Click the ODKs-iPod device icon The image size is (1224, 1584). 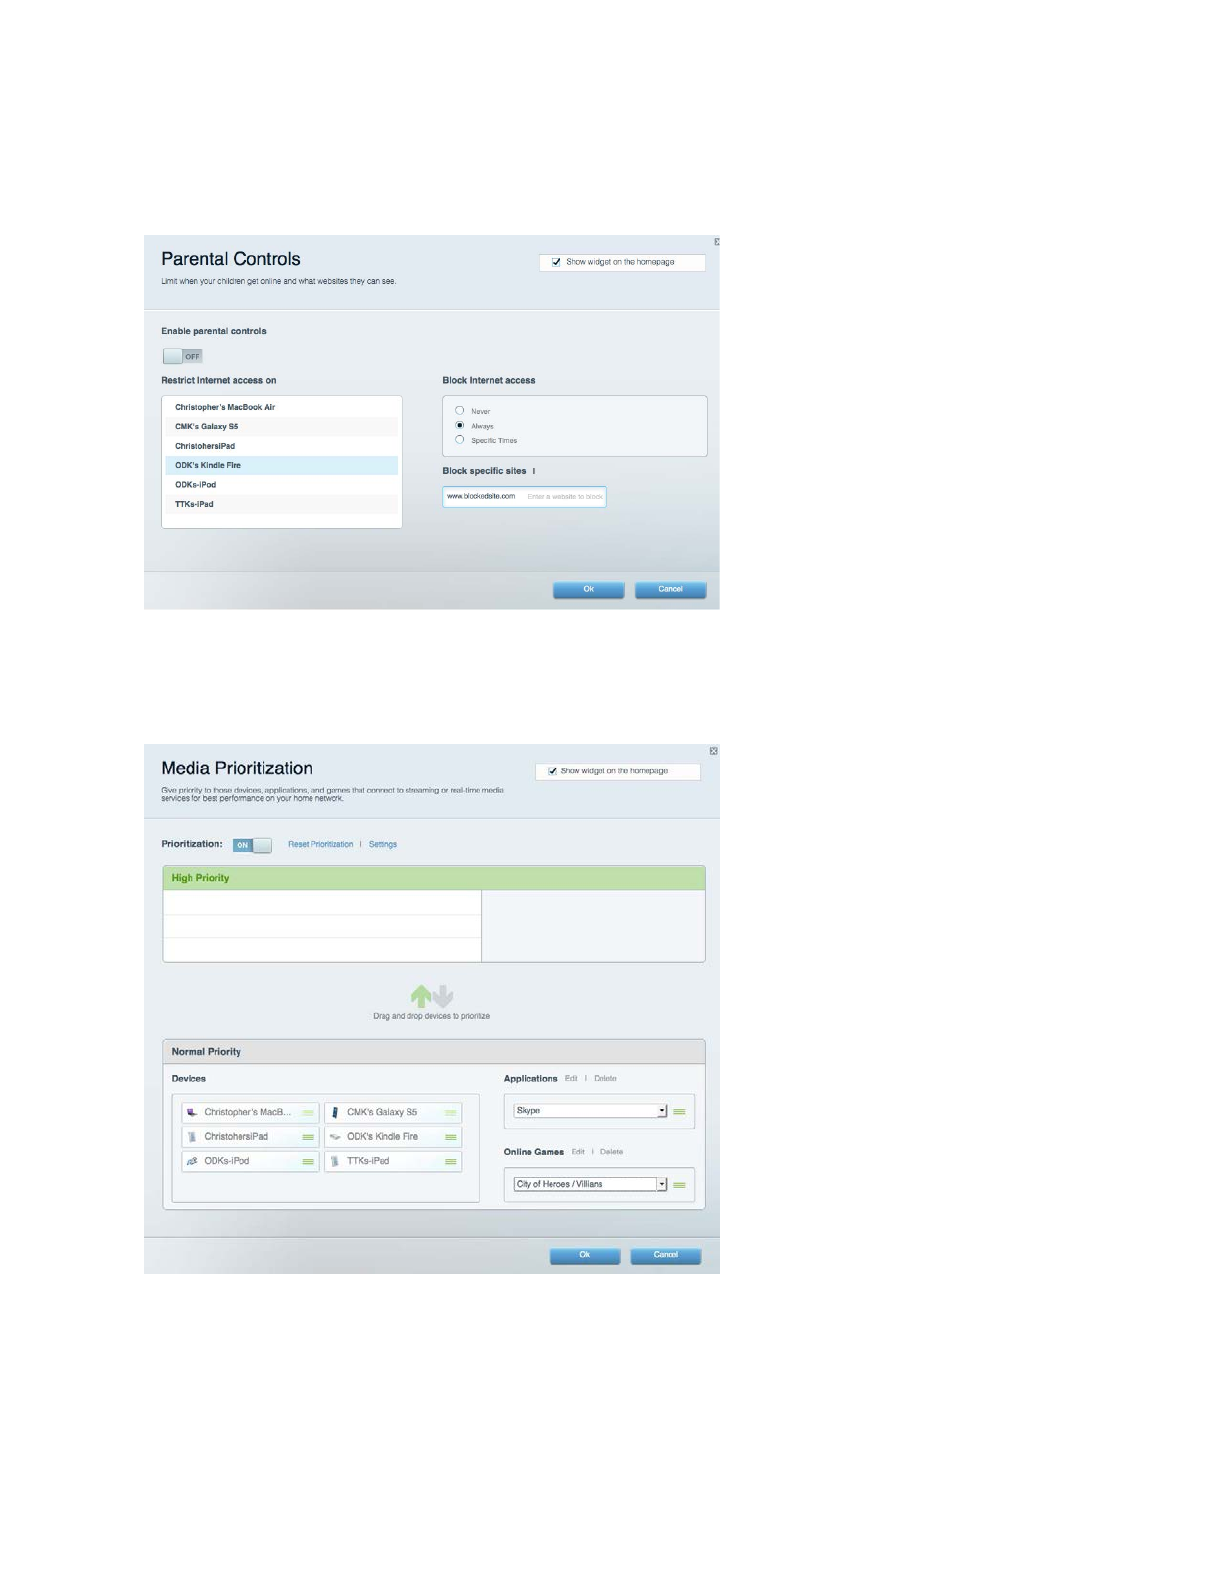click(x=192, y=1161)
